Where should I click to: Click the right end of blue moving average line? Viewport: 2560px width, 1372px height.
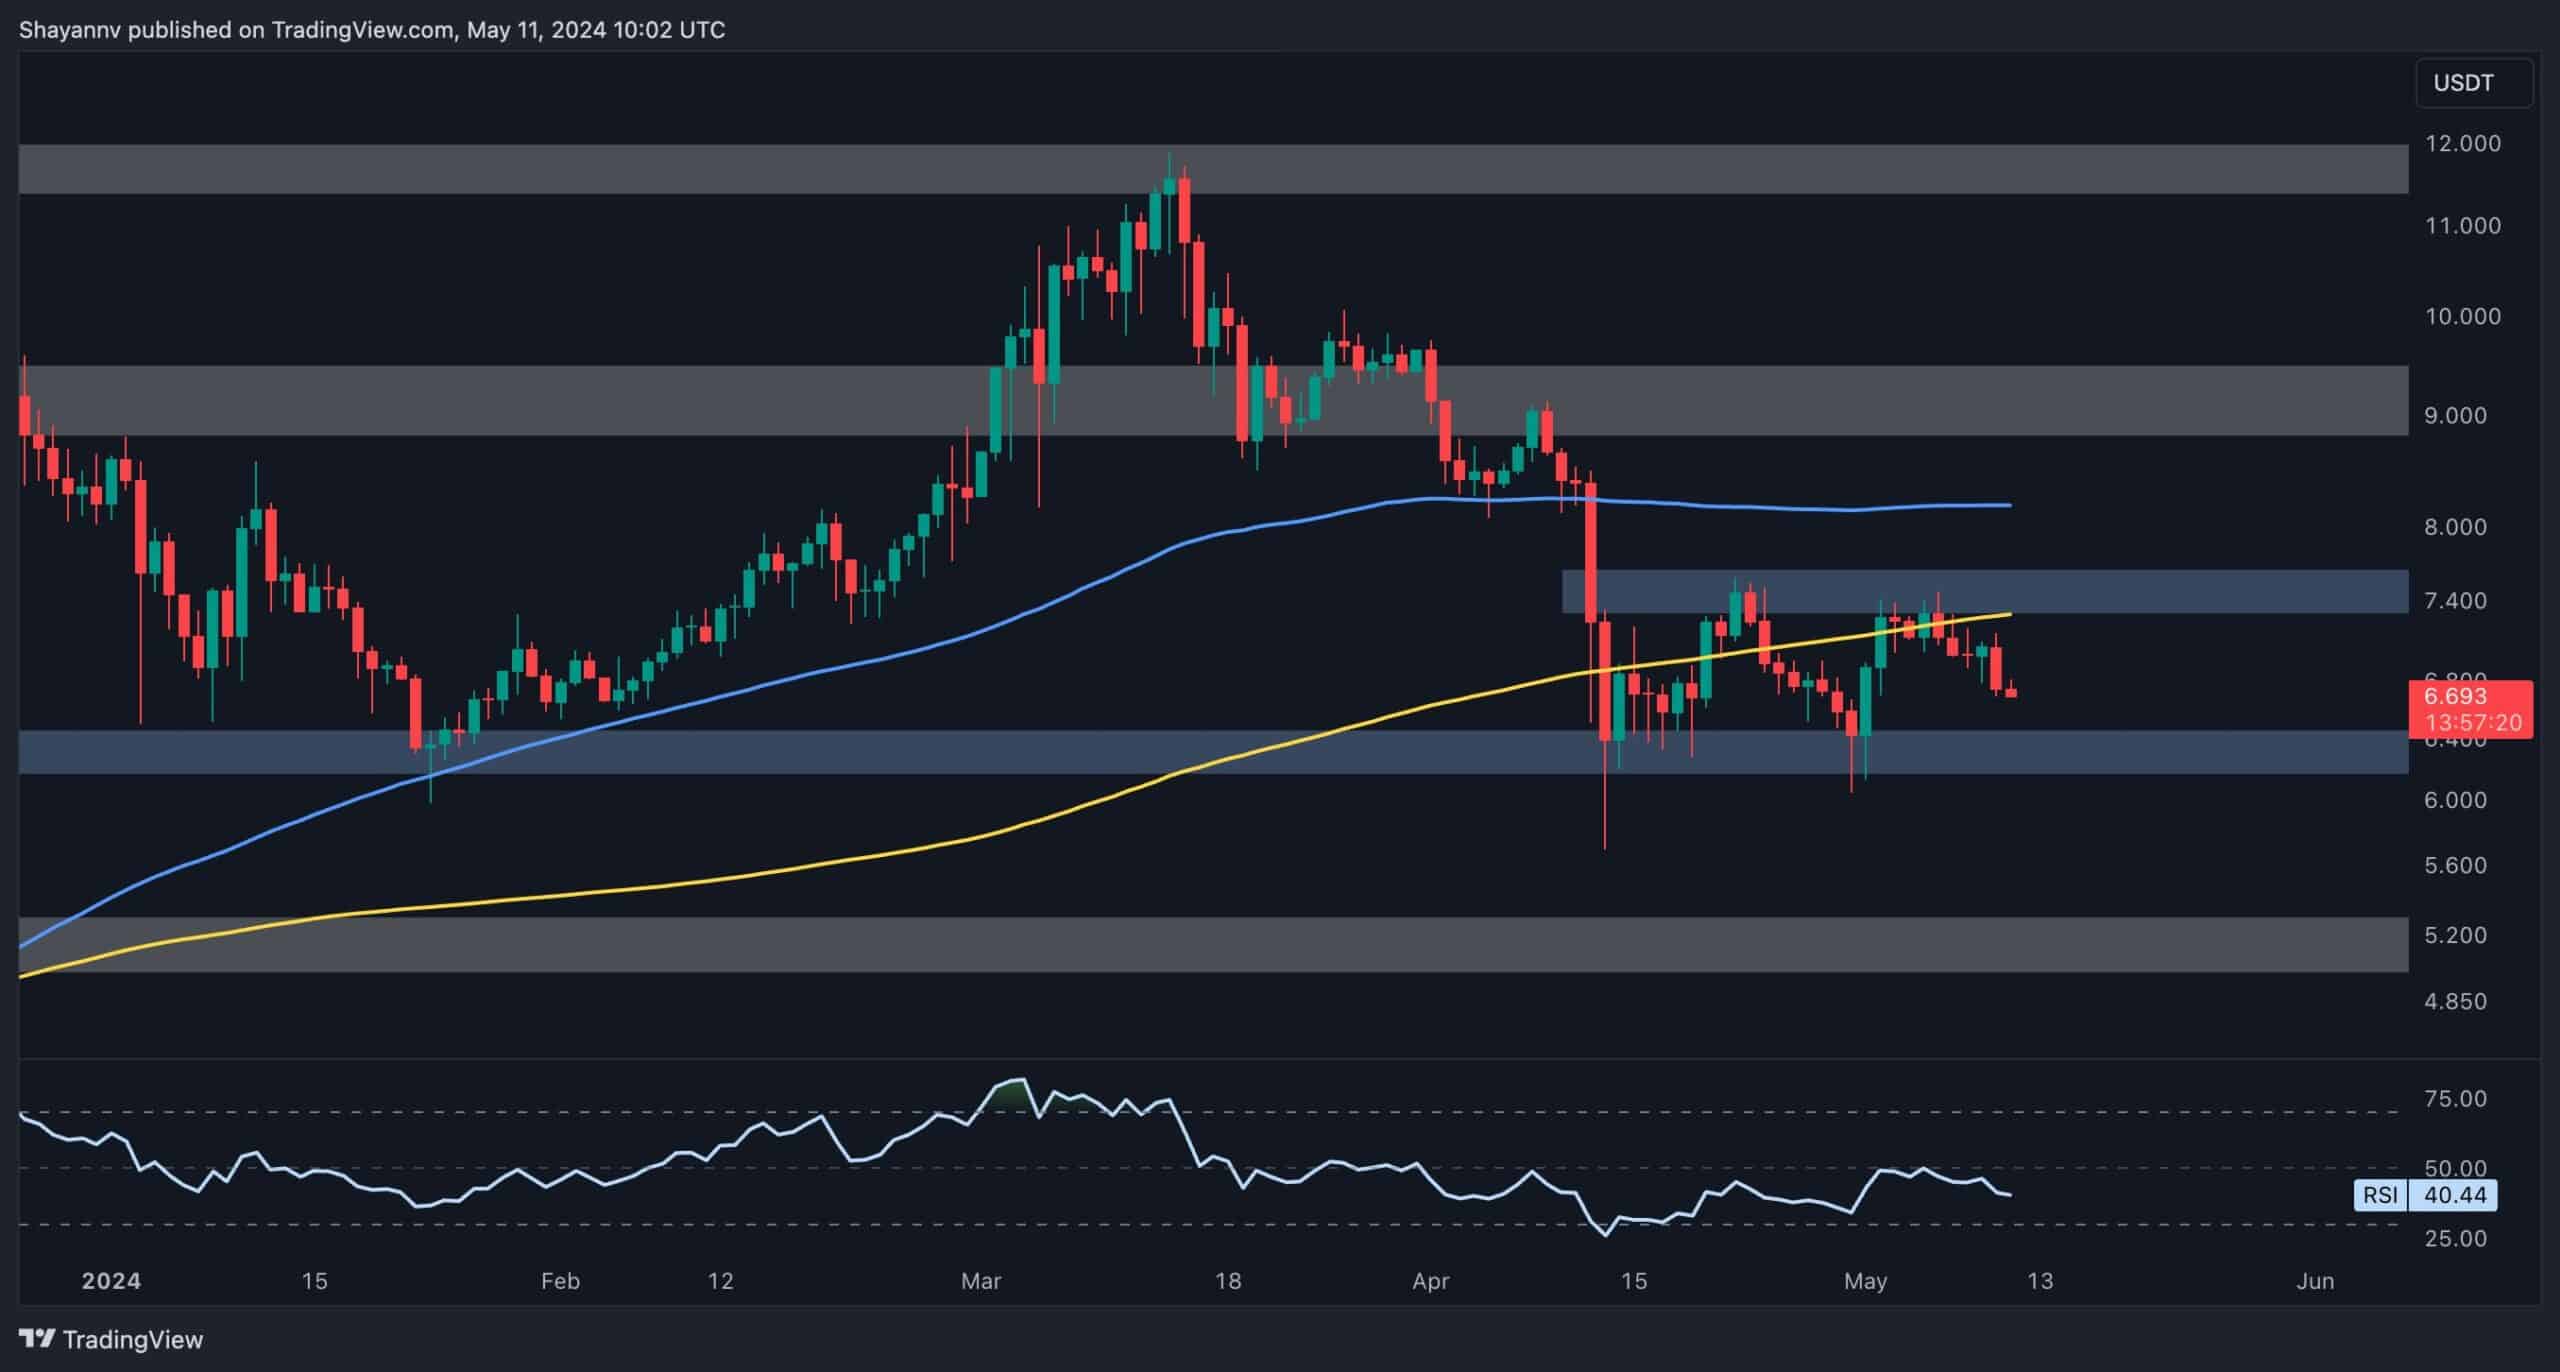[2008, 506]
